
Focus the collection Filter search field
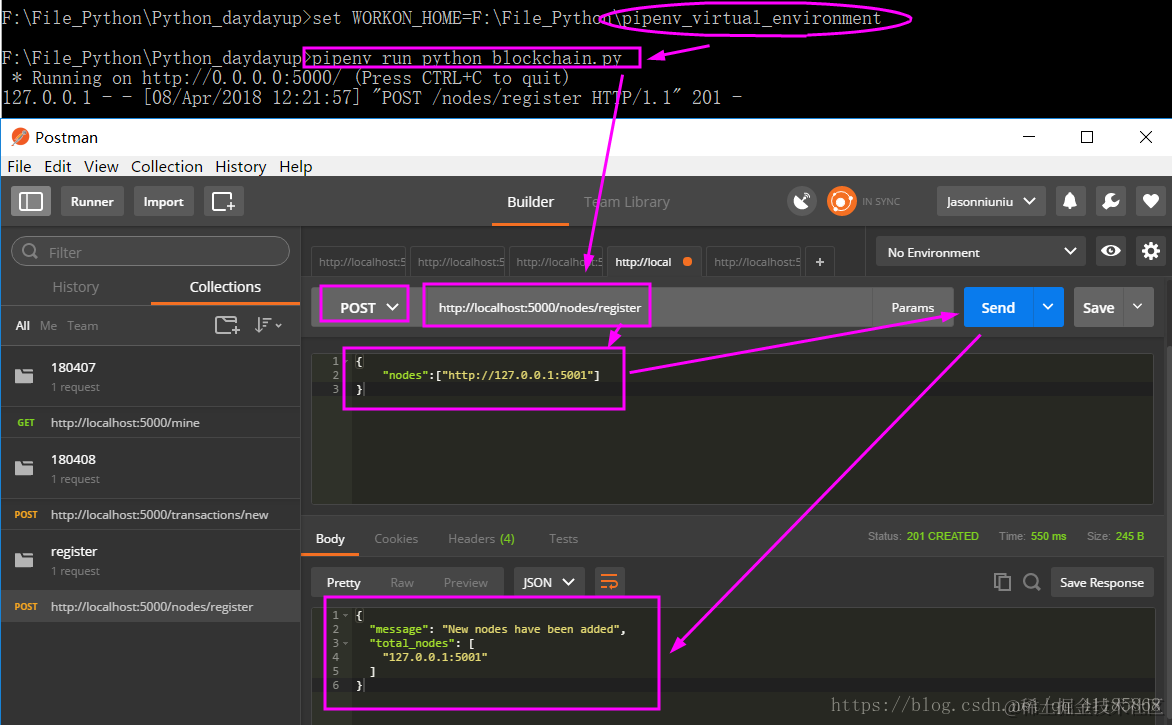[150, 251]
